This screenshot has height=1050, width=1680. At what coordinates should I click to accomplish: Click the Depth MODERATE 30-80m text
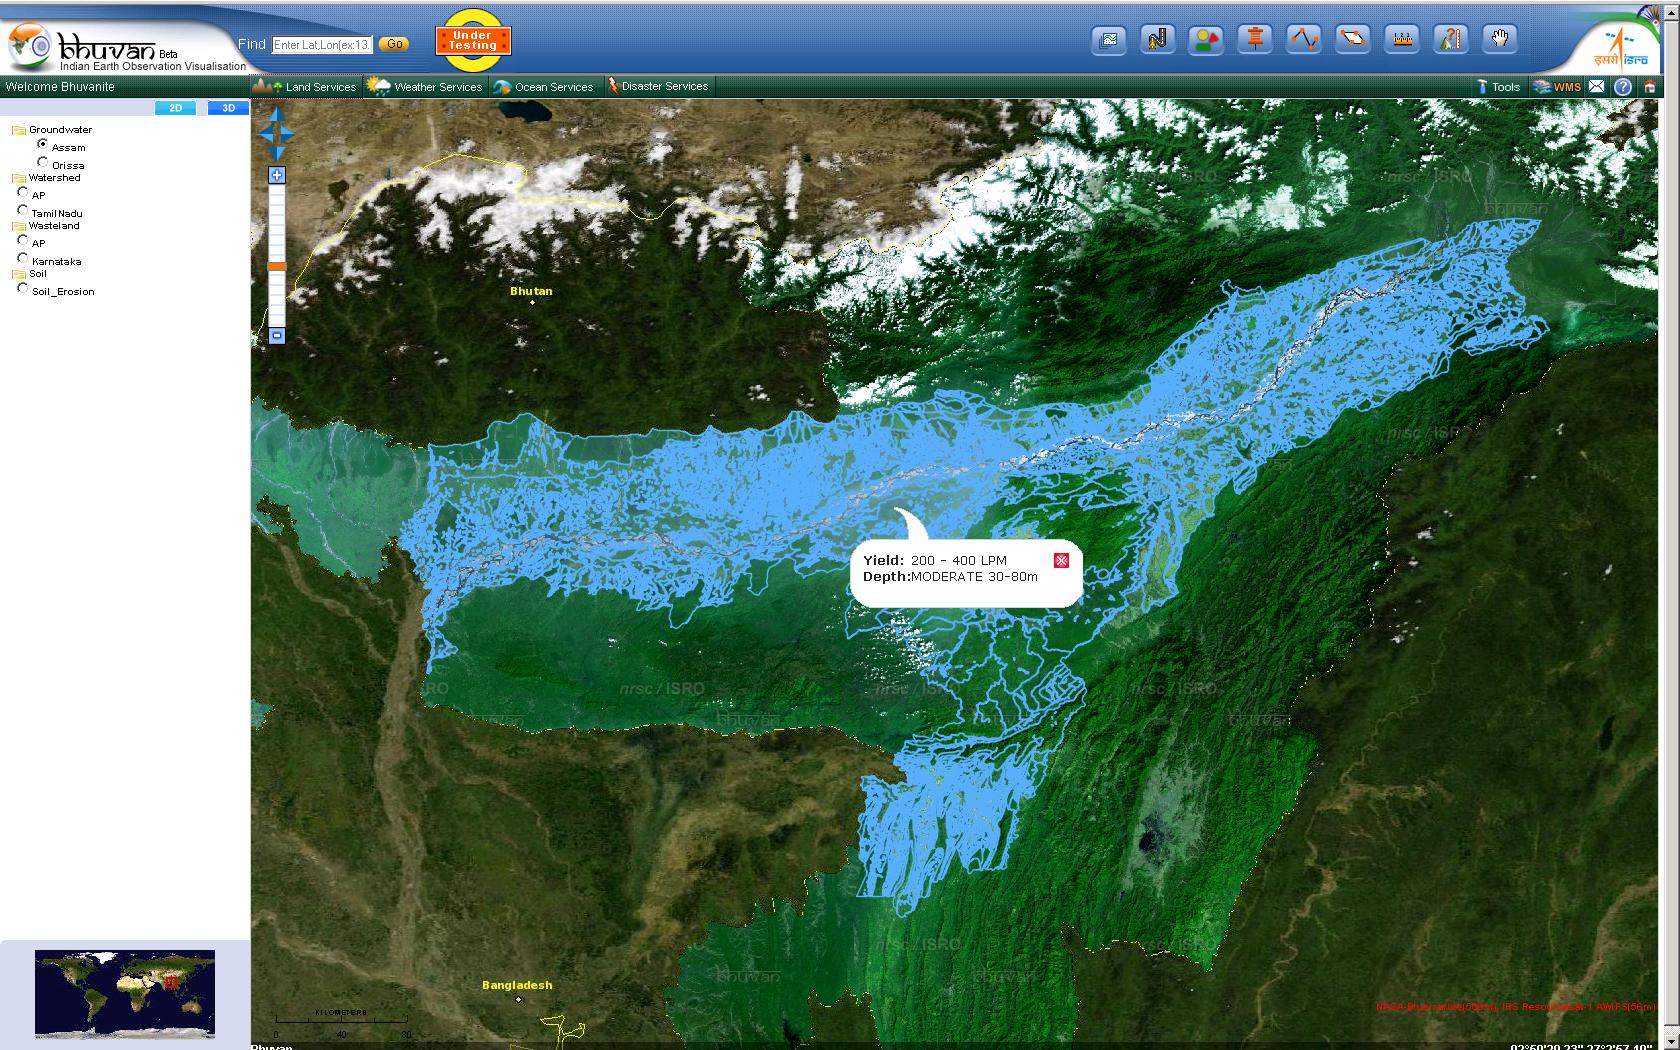(x=950, y=577)
